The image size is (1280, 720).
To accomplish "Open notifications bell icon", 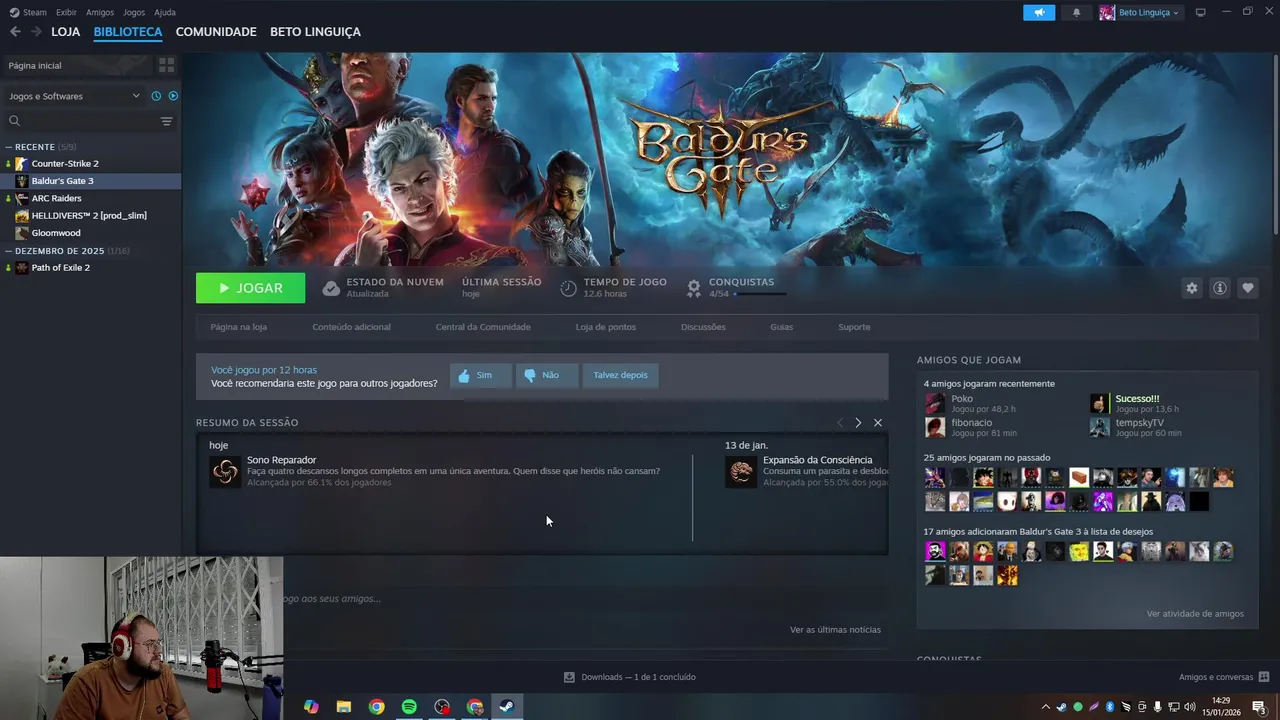I will tap(1077, 12).
